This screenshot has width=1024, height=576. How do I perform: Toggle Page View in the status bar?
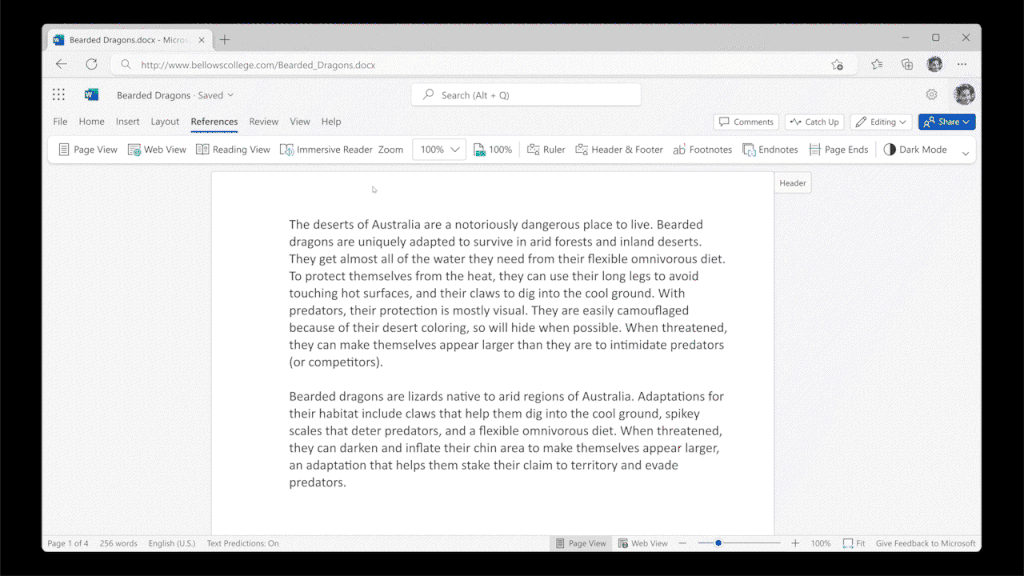(580, 543)
